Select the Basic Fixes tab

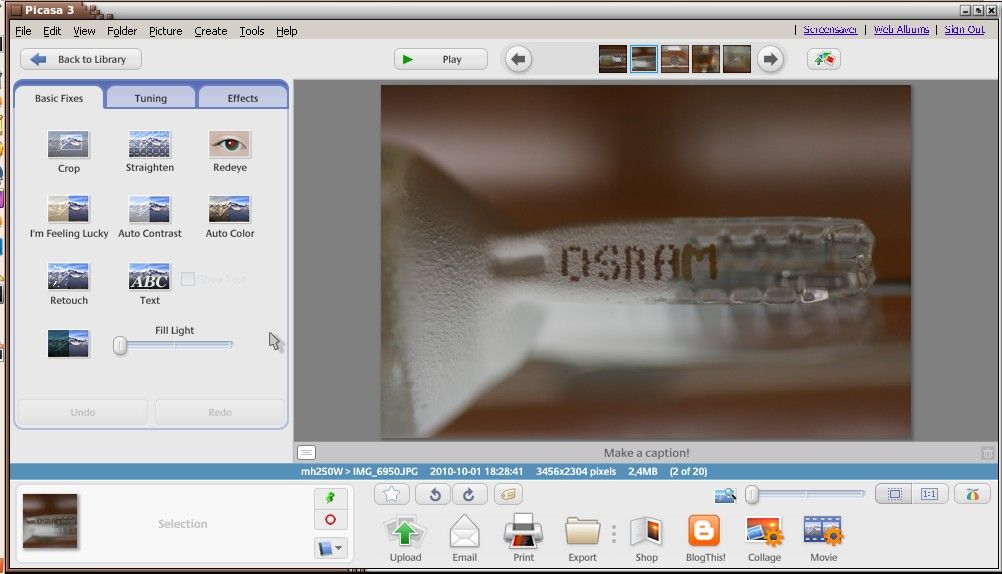[59, 98]
